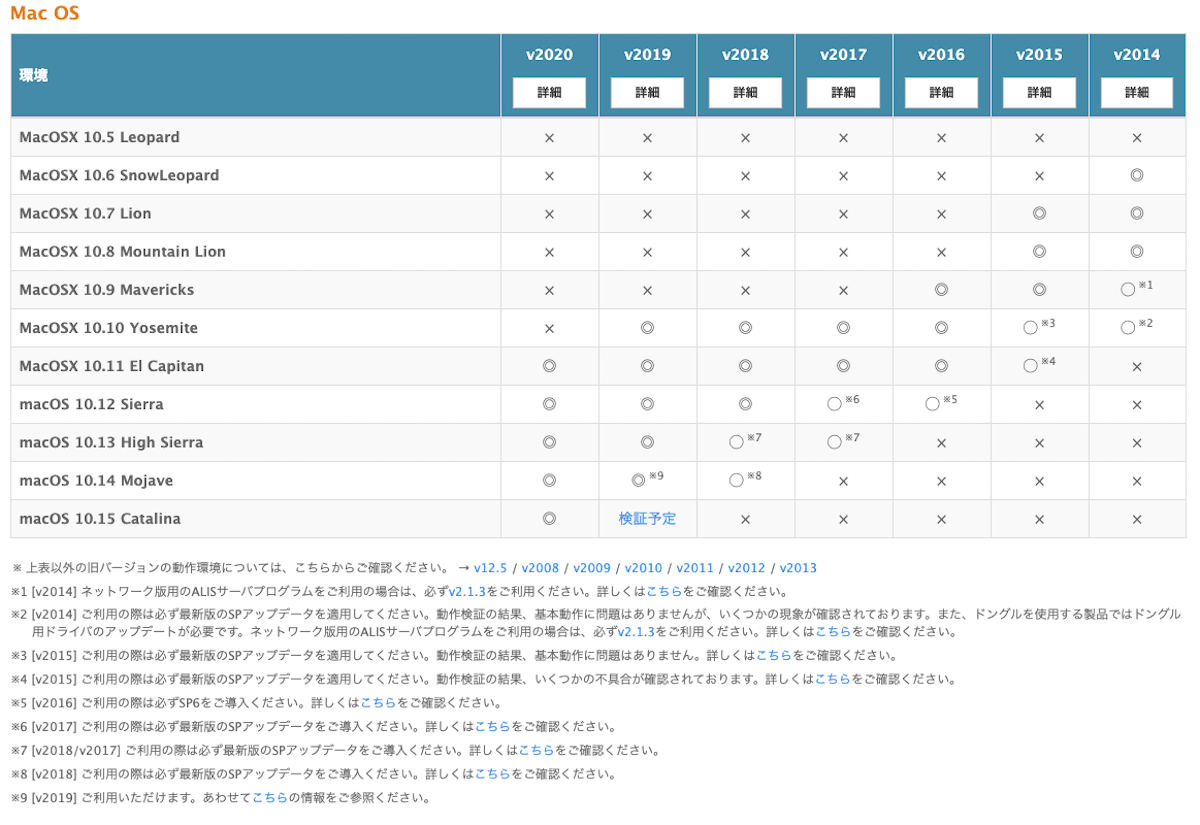The image size is (1200, 825).
Task: Open the 詳細 button under v2016
Action: 941,92
